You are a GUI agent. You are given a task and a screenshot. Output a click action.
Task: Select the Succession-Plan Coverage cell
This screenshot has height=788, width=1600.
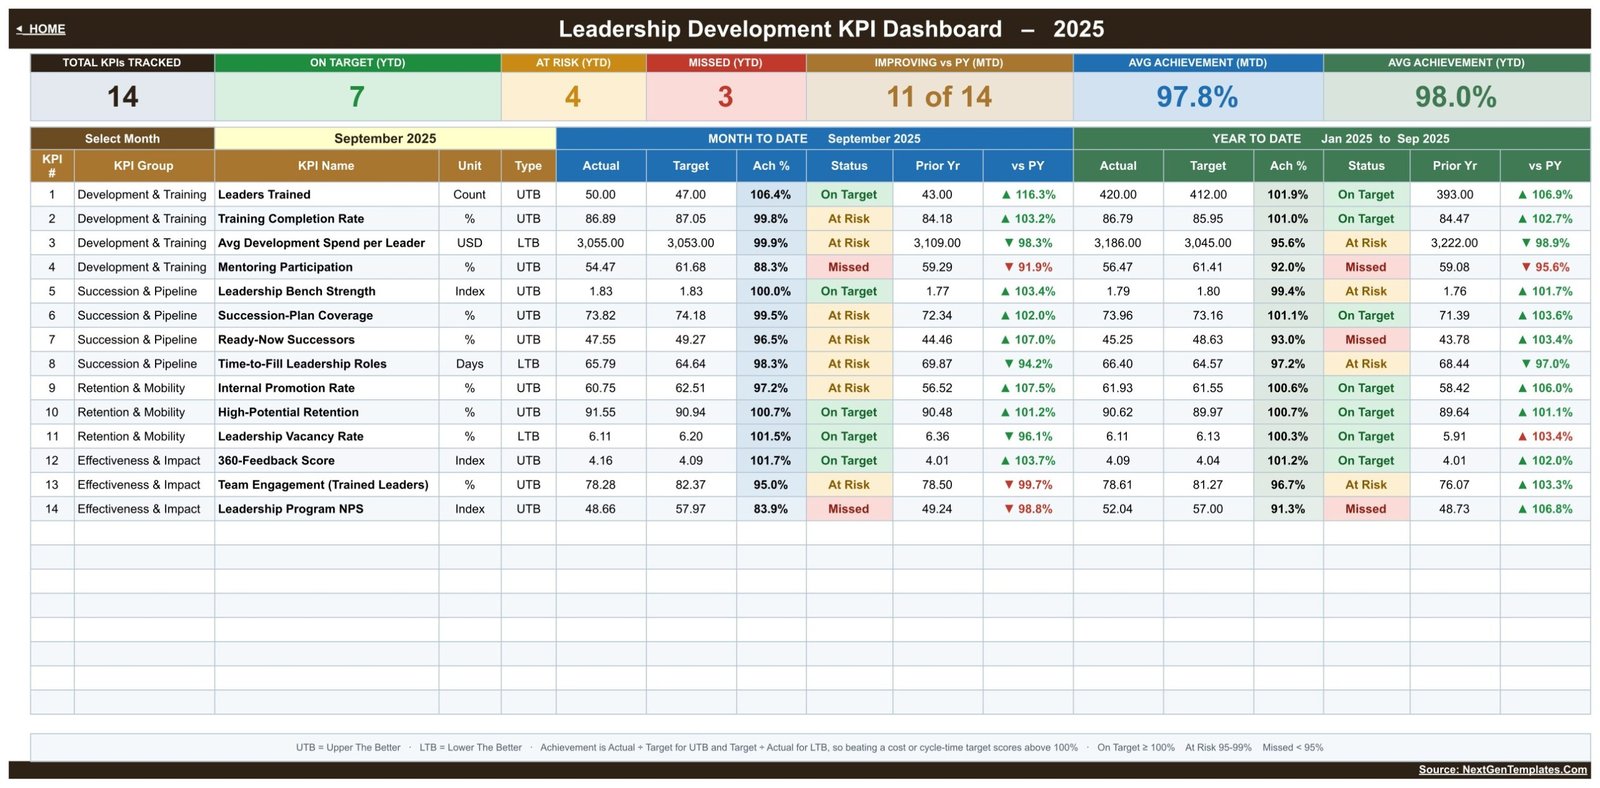pyautogui.click(x=326, y=315)
